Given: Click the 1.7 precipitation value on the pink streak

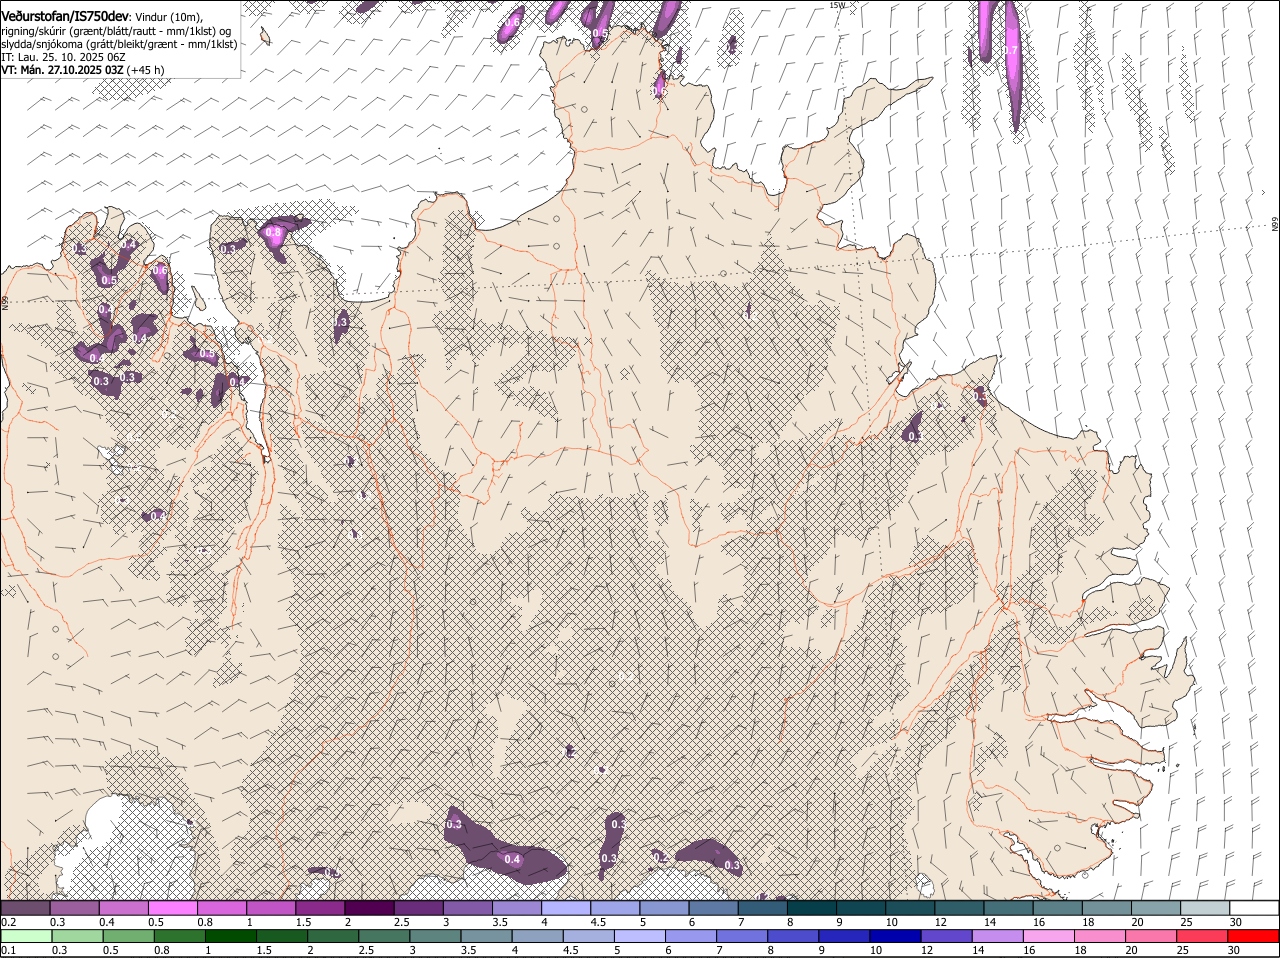Looking at the screenshot, I should (1011, 50).
